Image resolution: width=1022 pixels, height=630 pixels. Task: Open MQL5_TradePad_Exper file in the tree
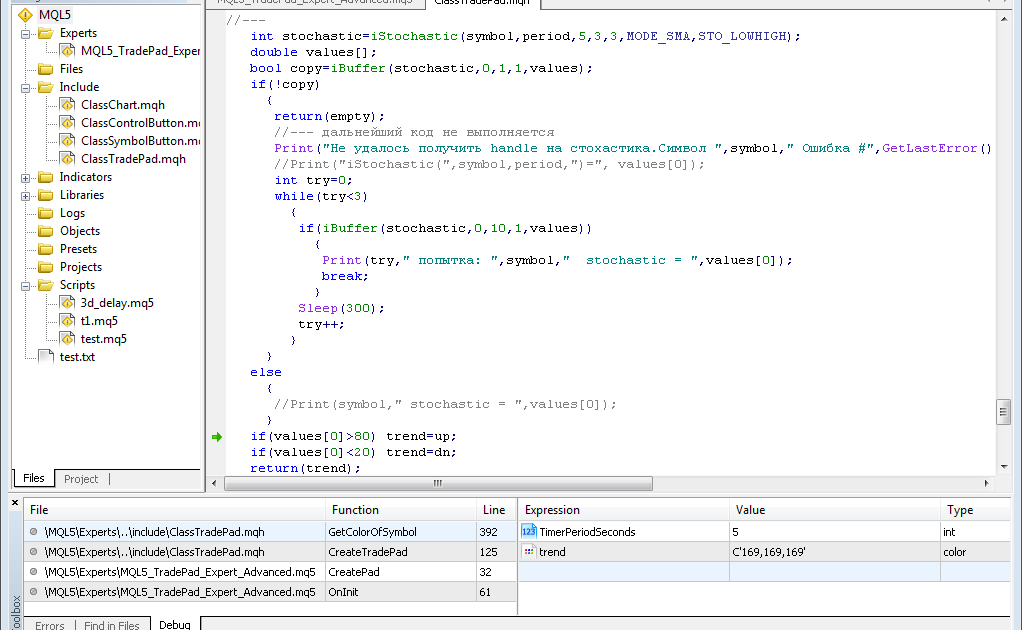pos(140,51)
